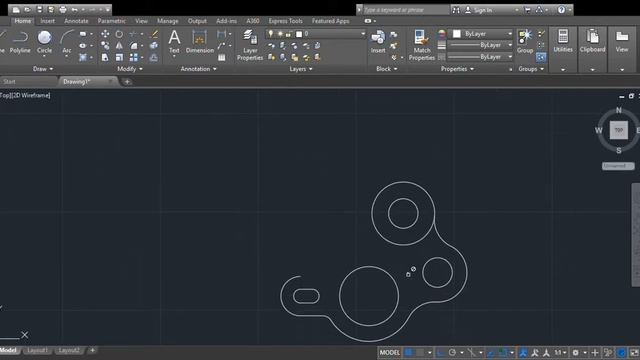This screenshot has width=640, height=360.
Task: Open the Express Tools ribbon tab
Action: pyautogui.click(x=285, y=21)
